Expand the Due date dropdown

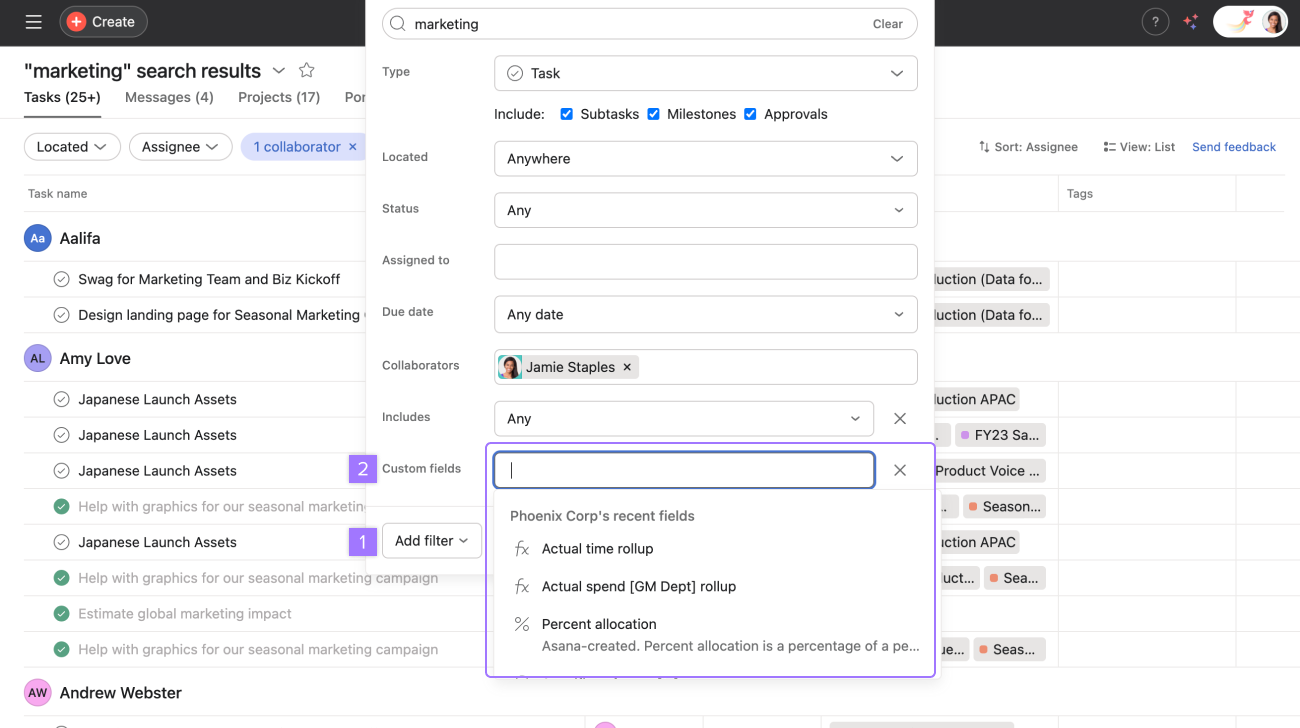(x=705, y=314)
